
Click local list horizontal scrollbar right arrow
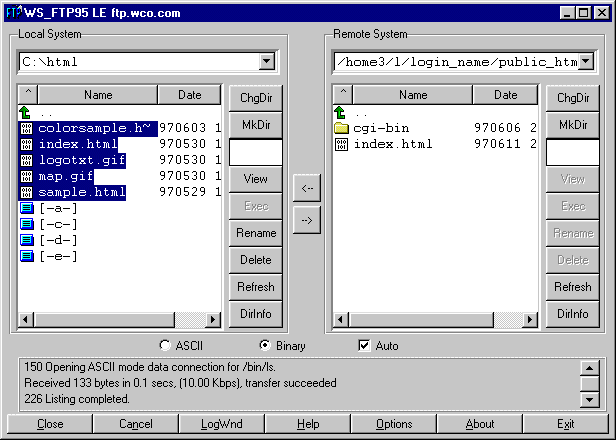213,319
